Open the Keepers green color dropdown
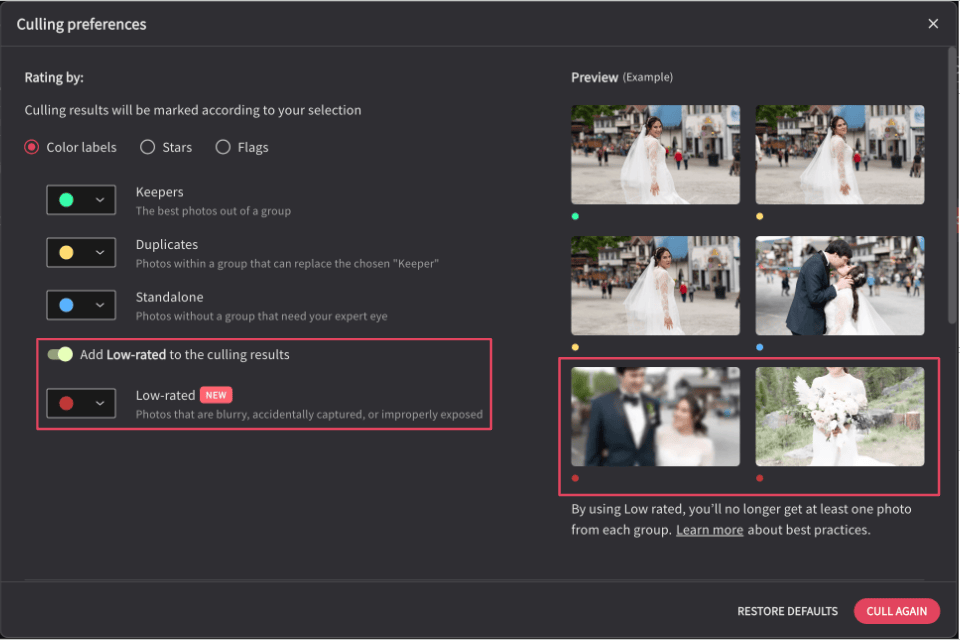The width and height of the screenshot is (960, 640). click(x=81, y=200)
